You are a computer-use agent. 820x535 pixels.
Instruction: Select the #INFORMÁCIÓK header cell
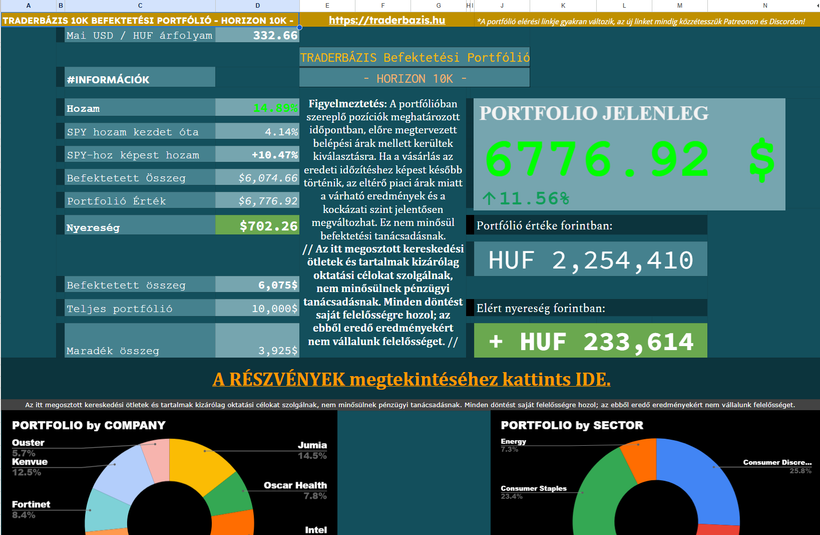click(140, 77)
